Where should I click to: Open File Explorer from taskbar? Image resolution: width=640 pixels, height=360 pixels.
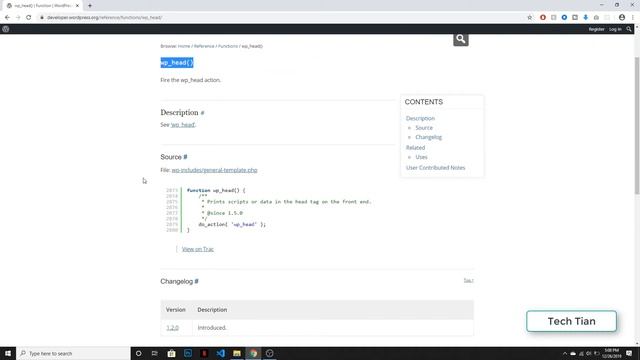click(x=237, y=353)
